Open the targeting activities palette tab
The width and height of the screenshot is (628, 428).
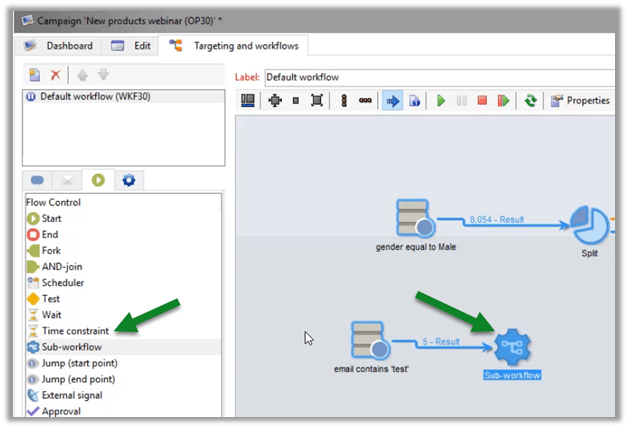(39, 180)
